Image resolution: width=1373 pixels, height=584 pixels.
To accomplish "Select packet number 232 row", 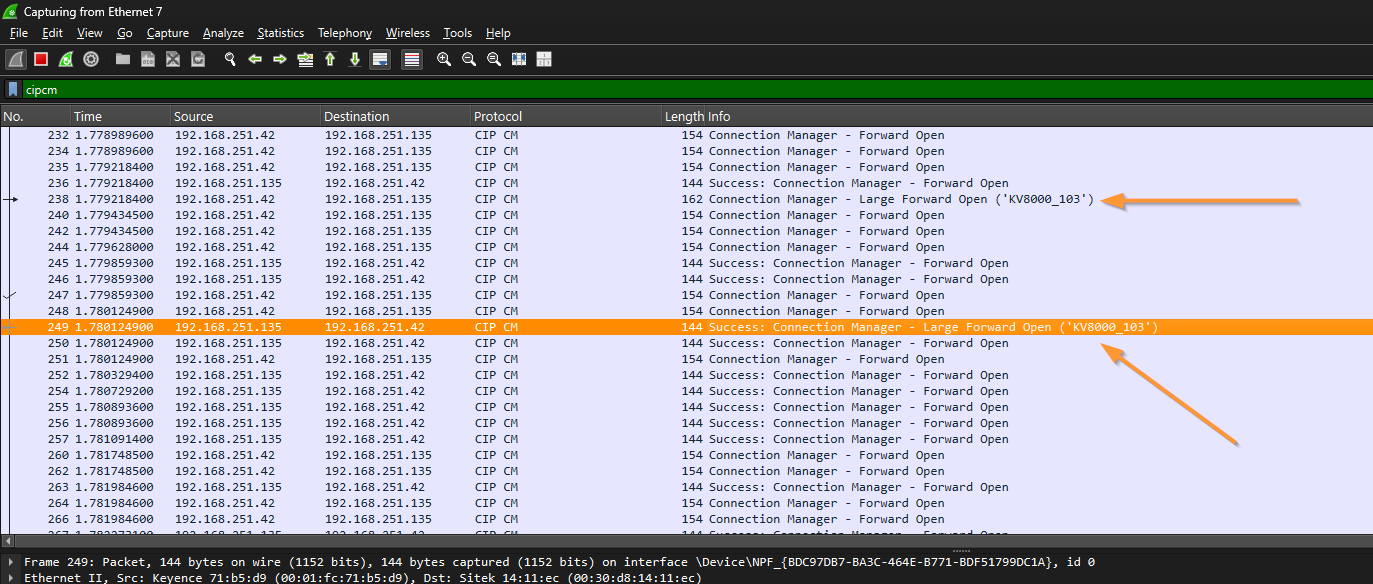I will (x=686, y=135).
